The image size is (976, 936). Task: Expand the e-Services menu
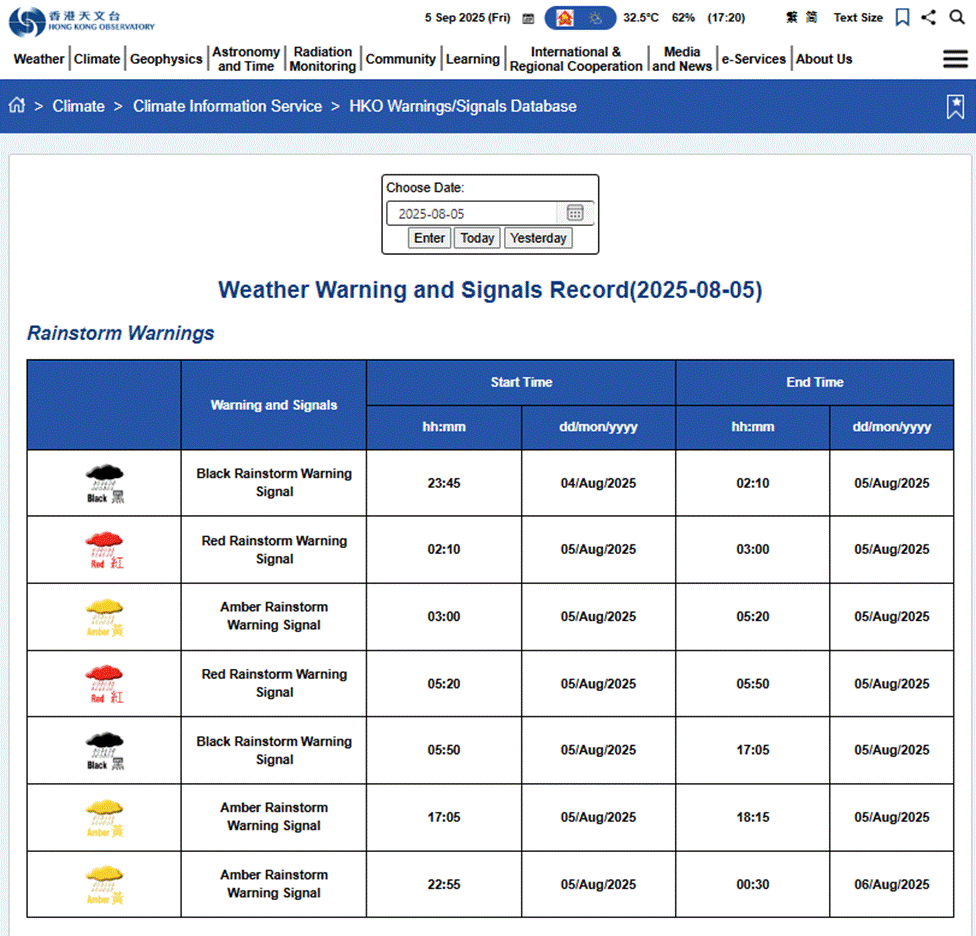(x=754, y=59)
